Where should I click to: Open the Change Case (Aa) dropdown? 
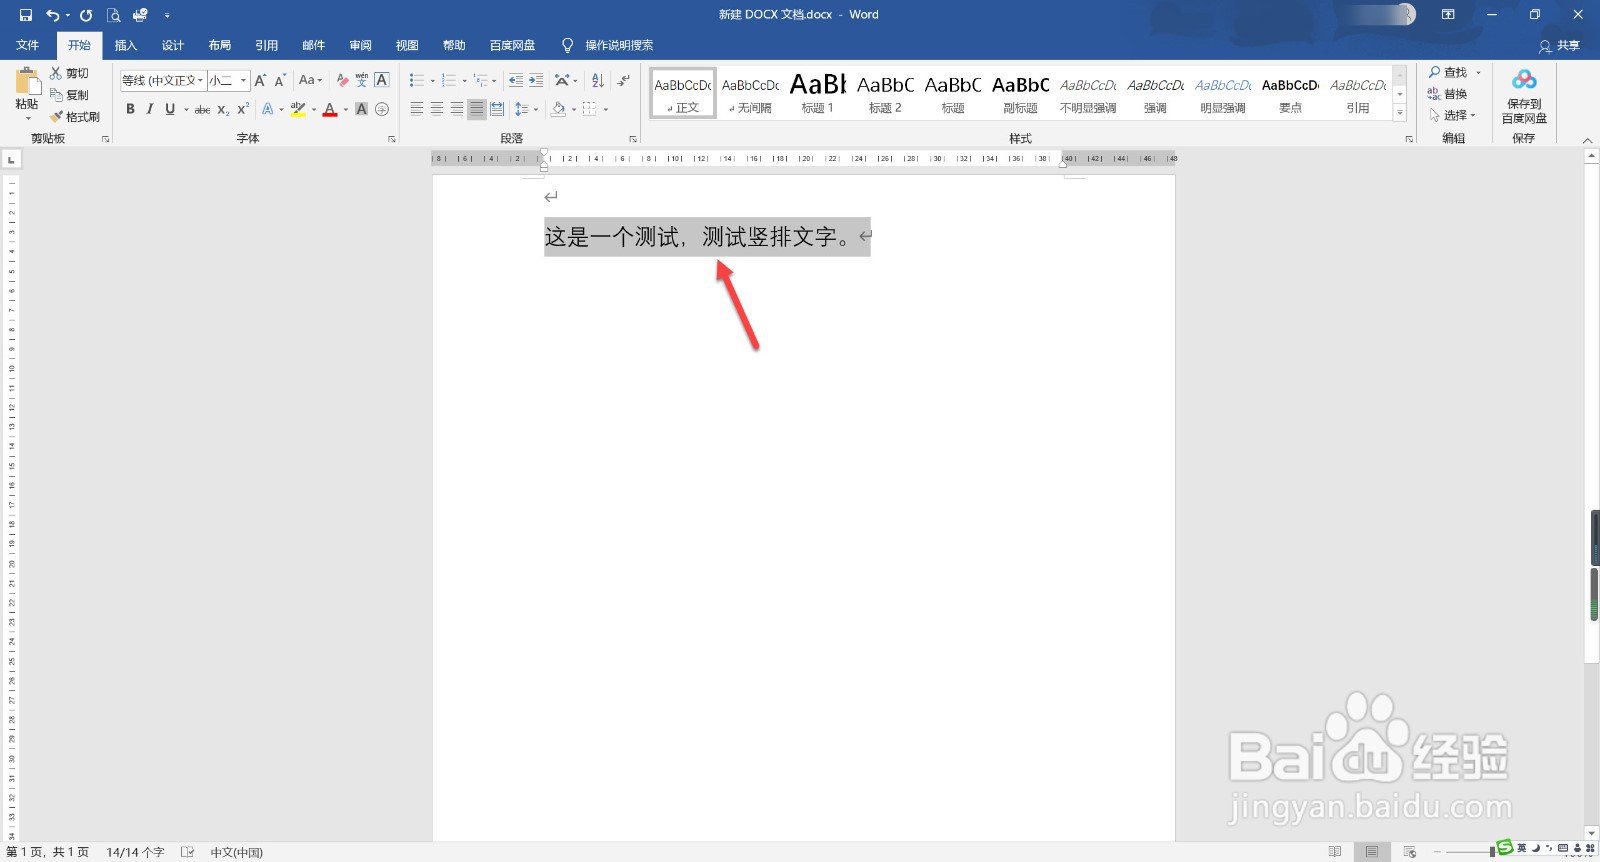pos(310,80)
